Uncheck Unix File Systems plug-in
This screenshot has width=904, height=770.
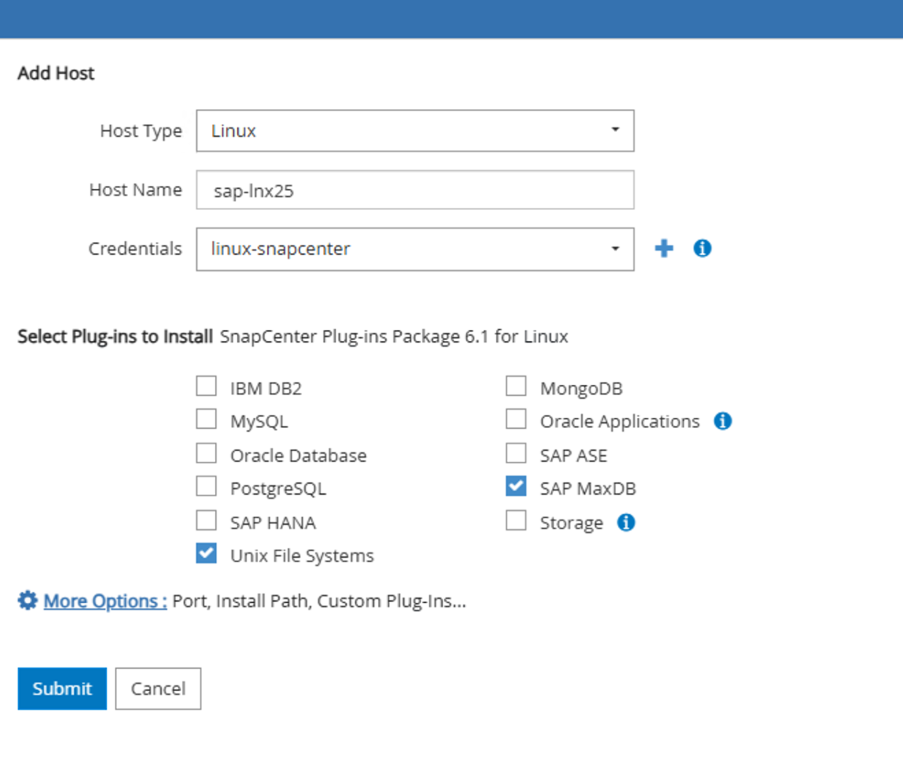point(206,554)
